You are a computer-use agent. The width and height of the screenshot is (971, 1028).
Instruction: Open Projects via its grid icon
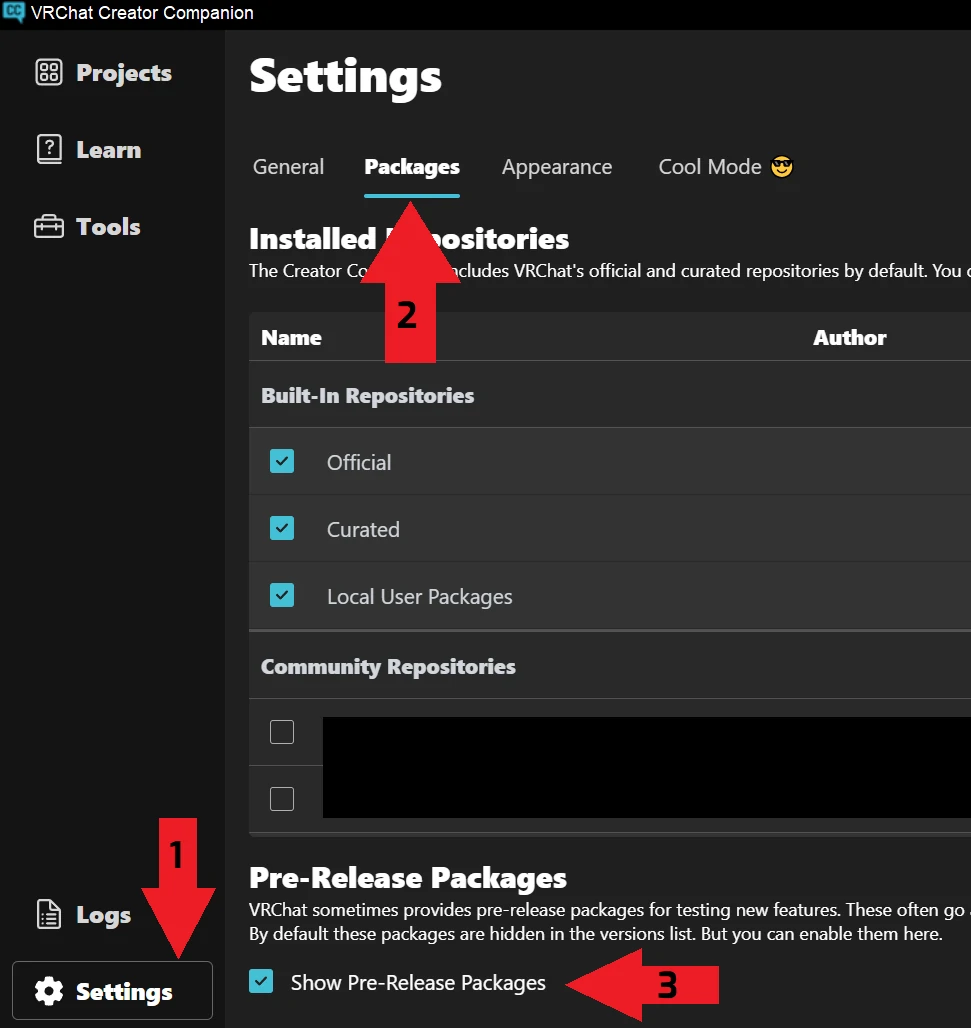point(49,72)
